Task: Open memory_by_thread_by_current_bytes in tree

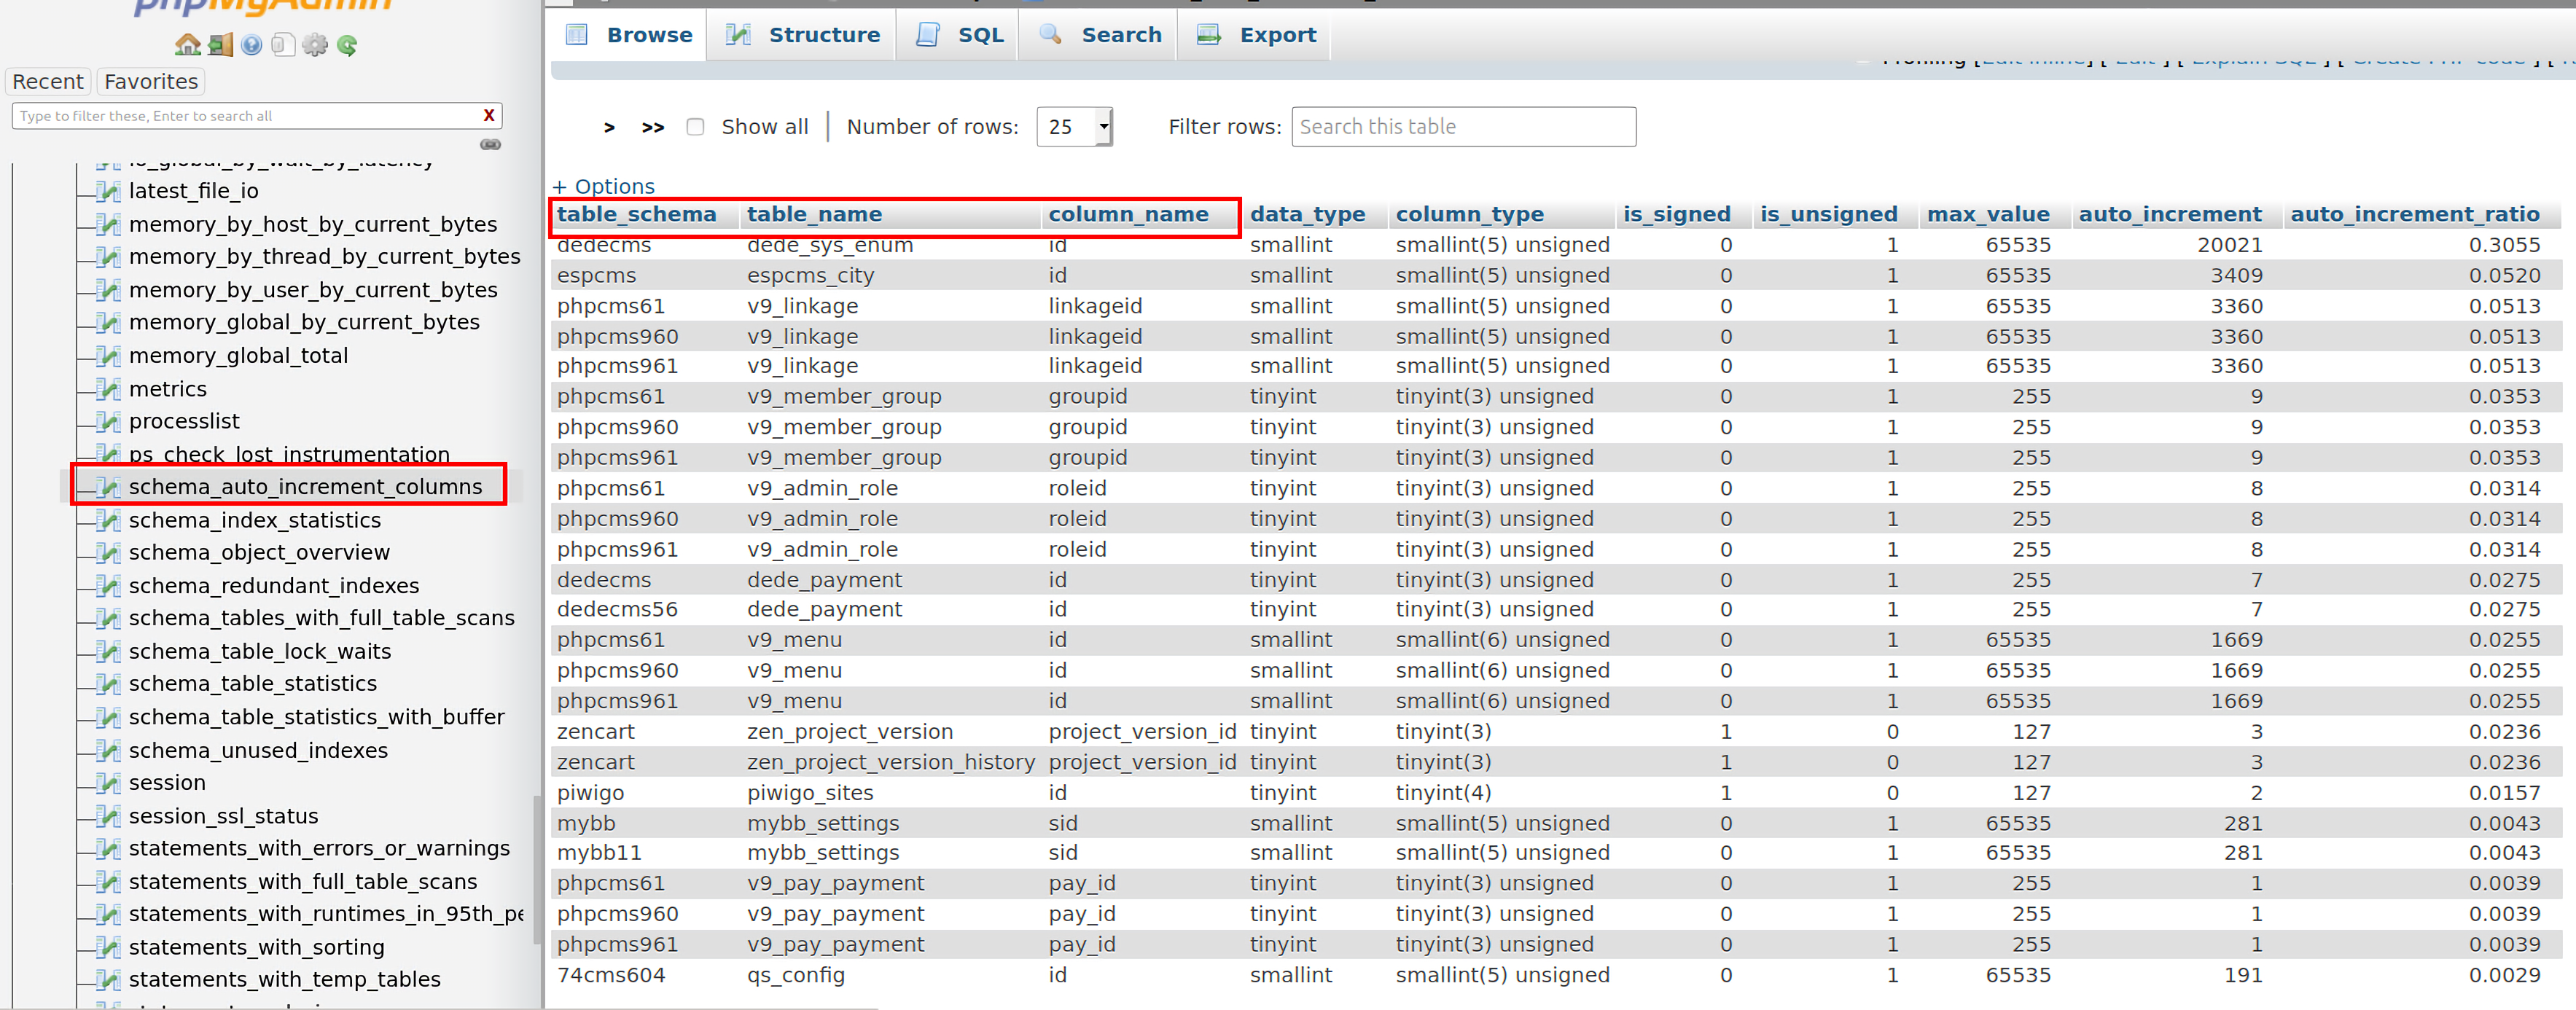Action: 324,257
